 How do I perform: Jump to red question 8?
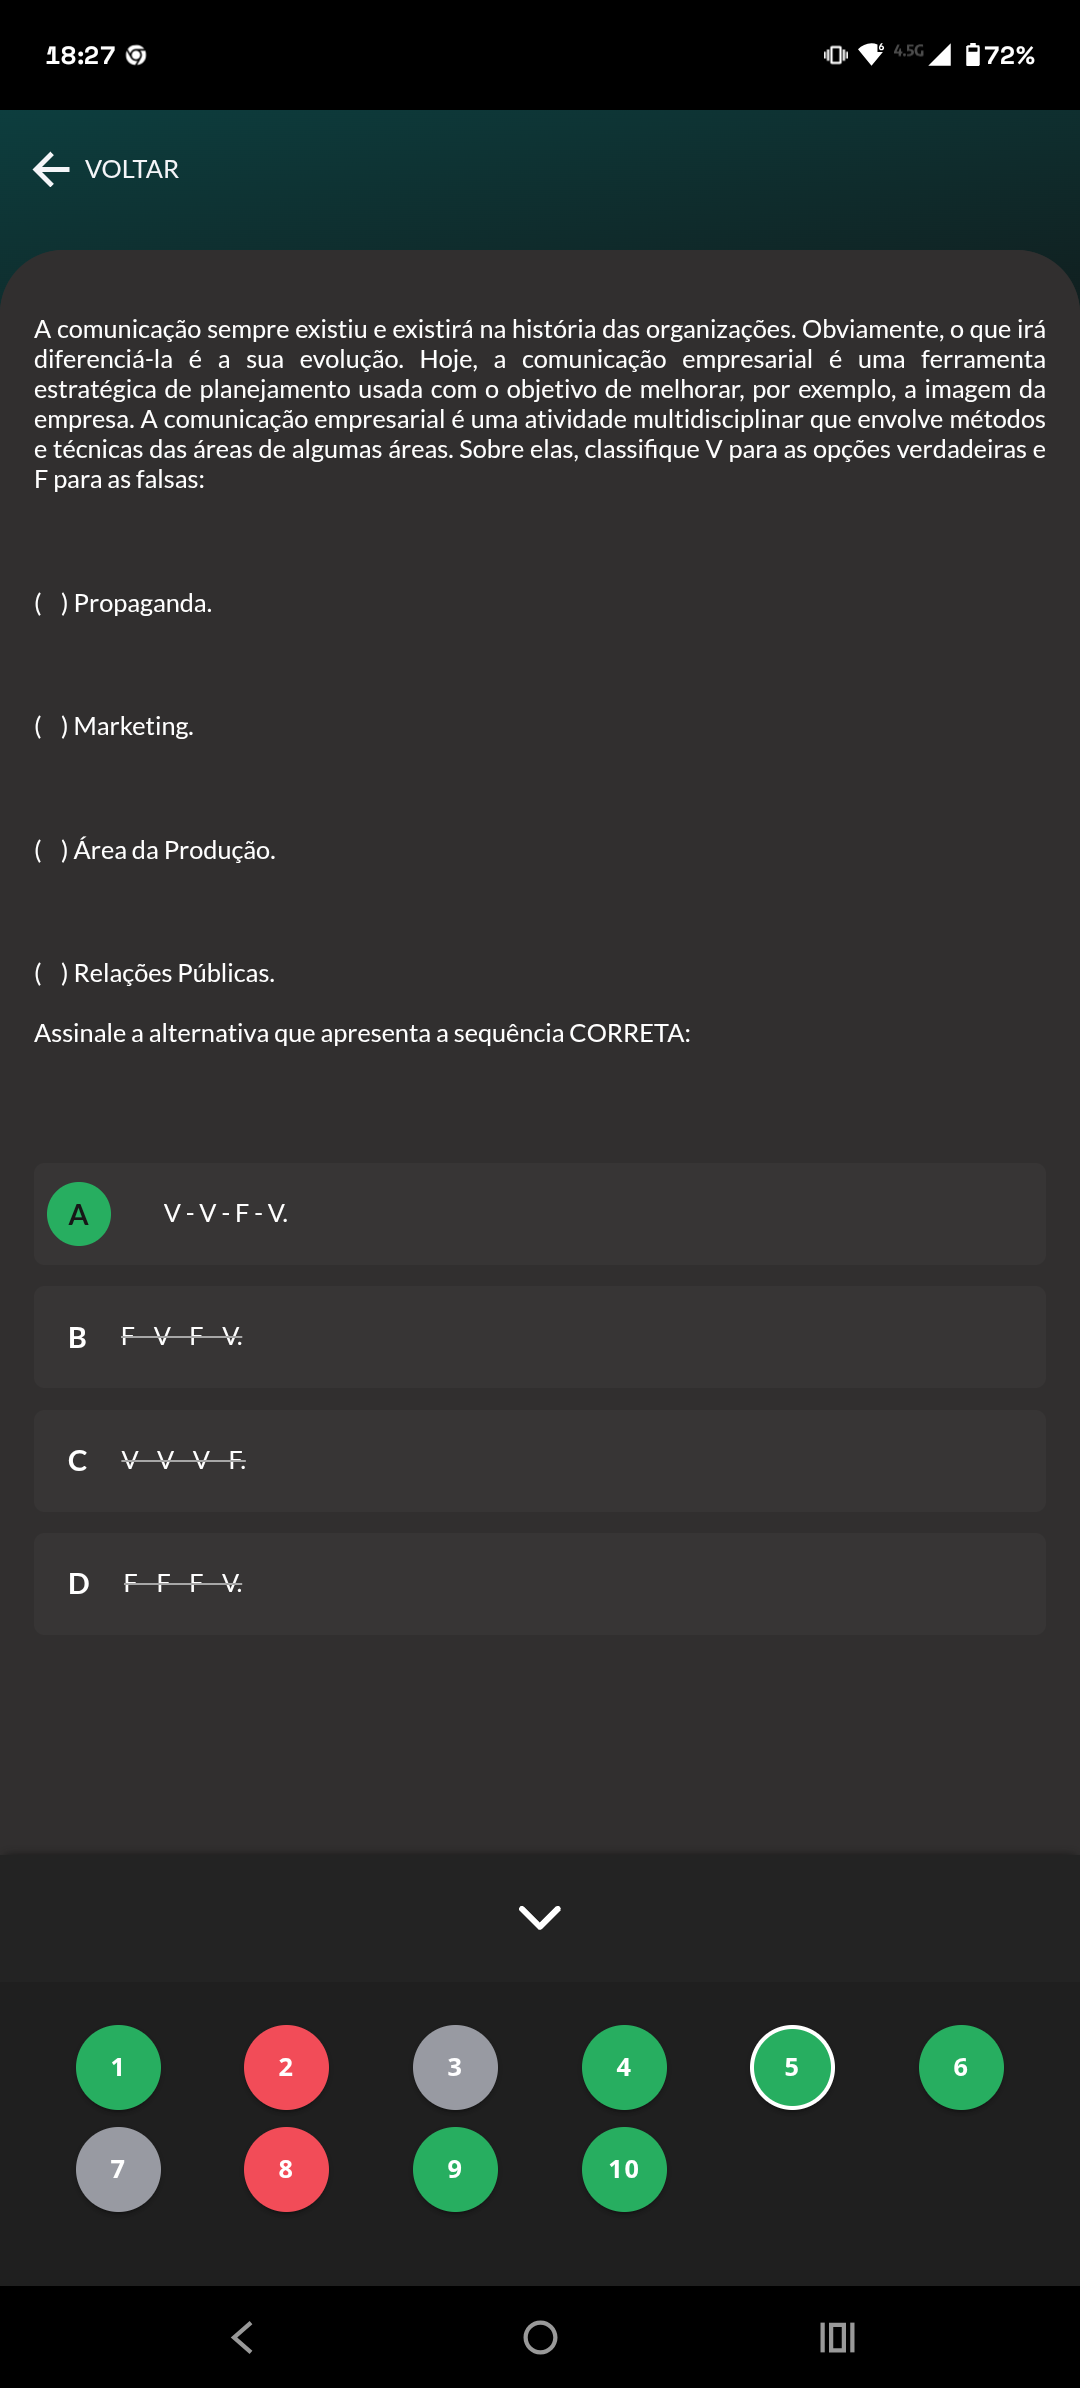pyautogui.click(x=286, y=2169)
